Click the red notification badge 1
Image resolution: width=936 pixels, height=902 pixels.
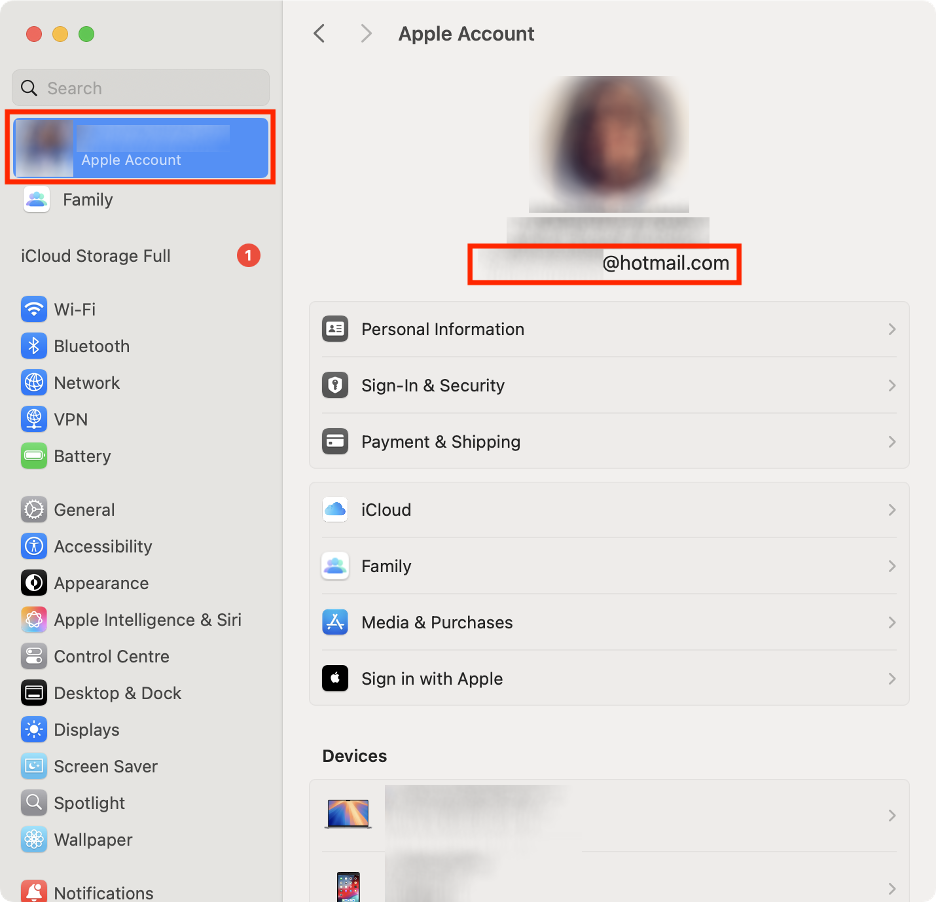tap(248, 255)
